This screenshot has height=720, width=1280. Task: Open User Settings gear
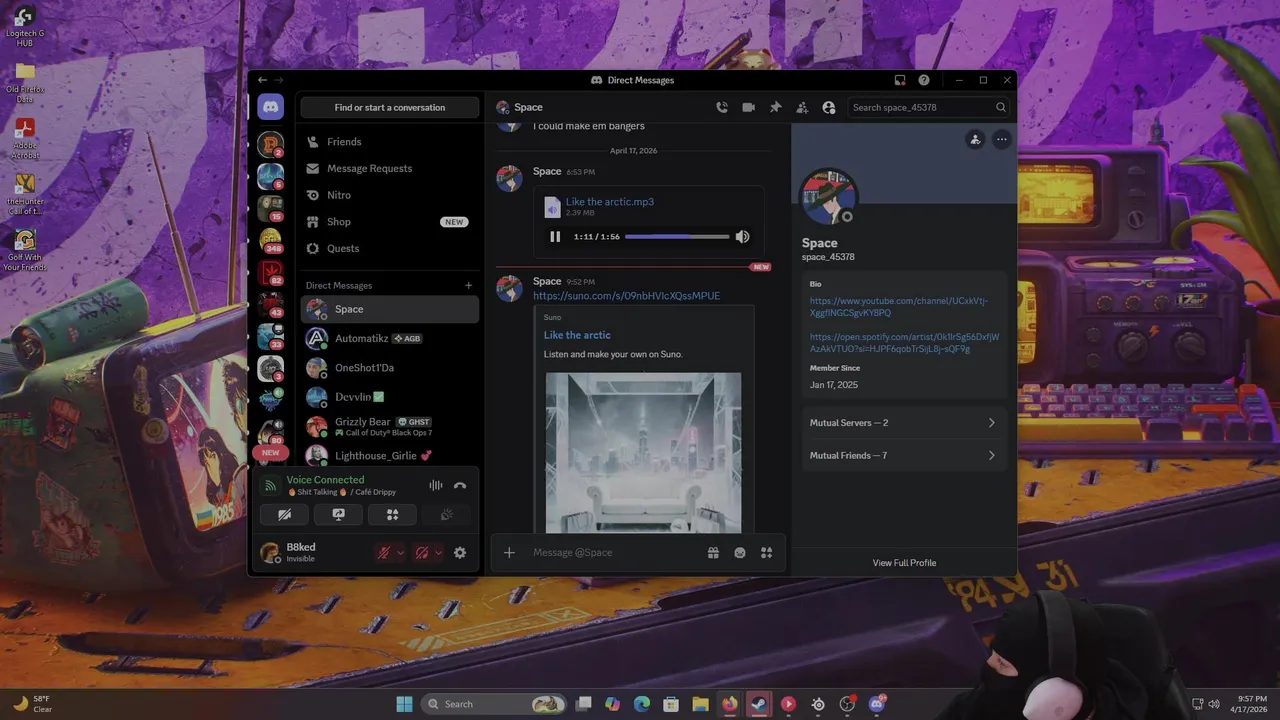[x=460, y=552]
